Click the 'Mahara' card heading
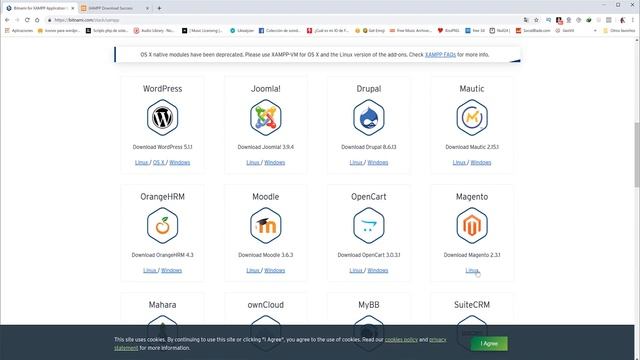The width and height of the screenshot is (640, 360). 162,305
